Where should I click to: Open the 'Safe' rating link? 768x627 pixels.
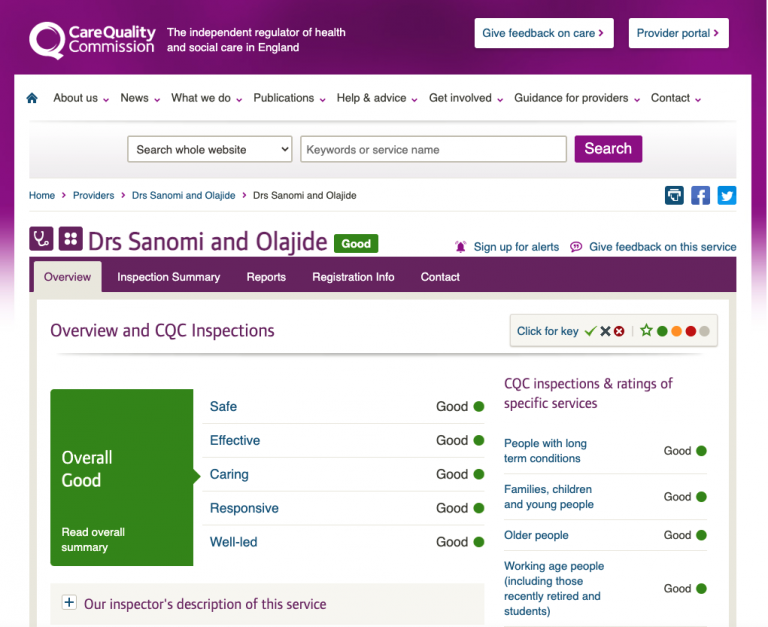click(223, 406)
